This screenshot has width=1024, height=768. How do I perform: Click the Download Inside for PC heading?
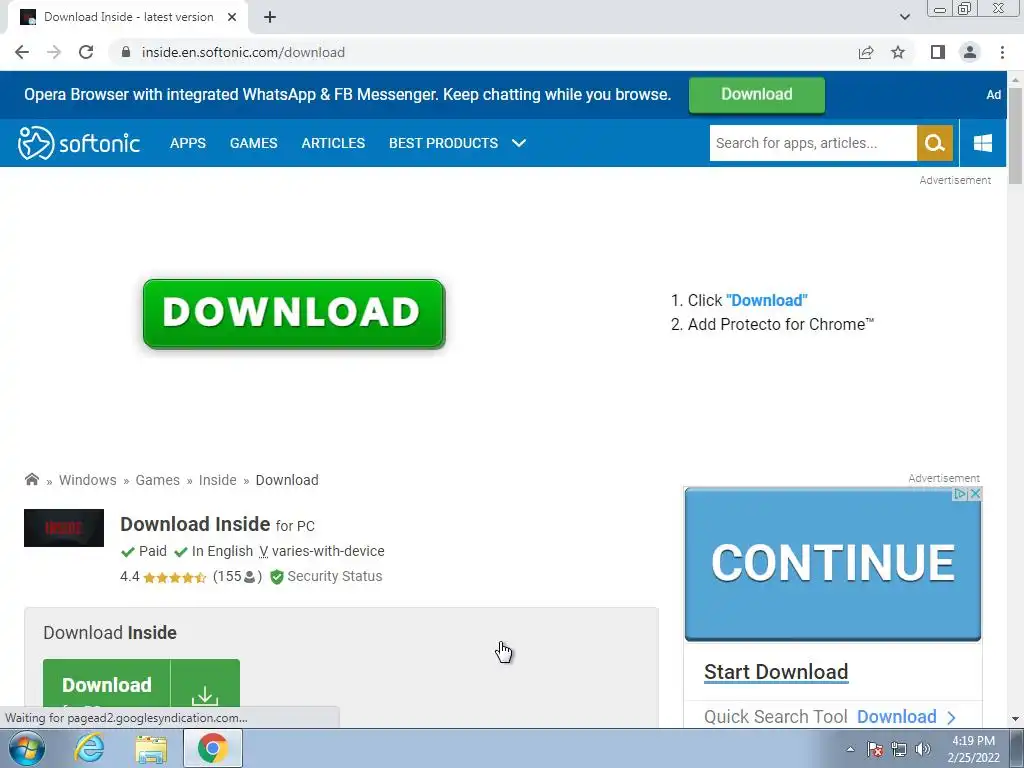[x=217, y=524]
